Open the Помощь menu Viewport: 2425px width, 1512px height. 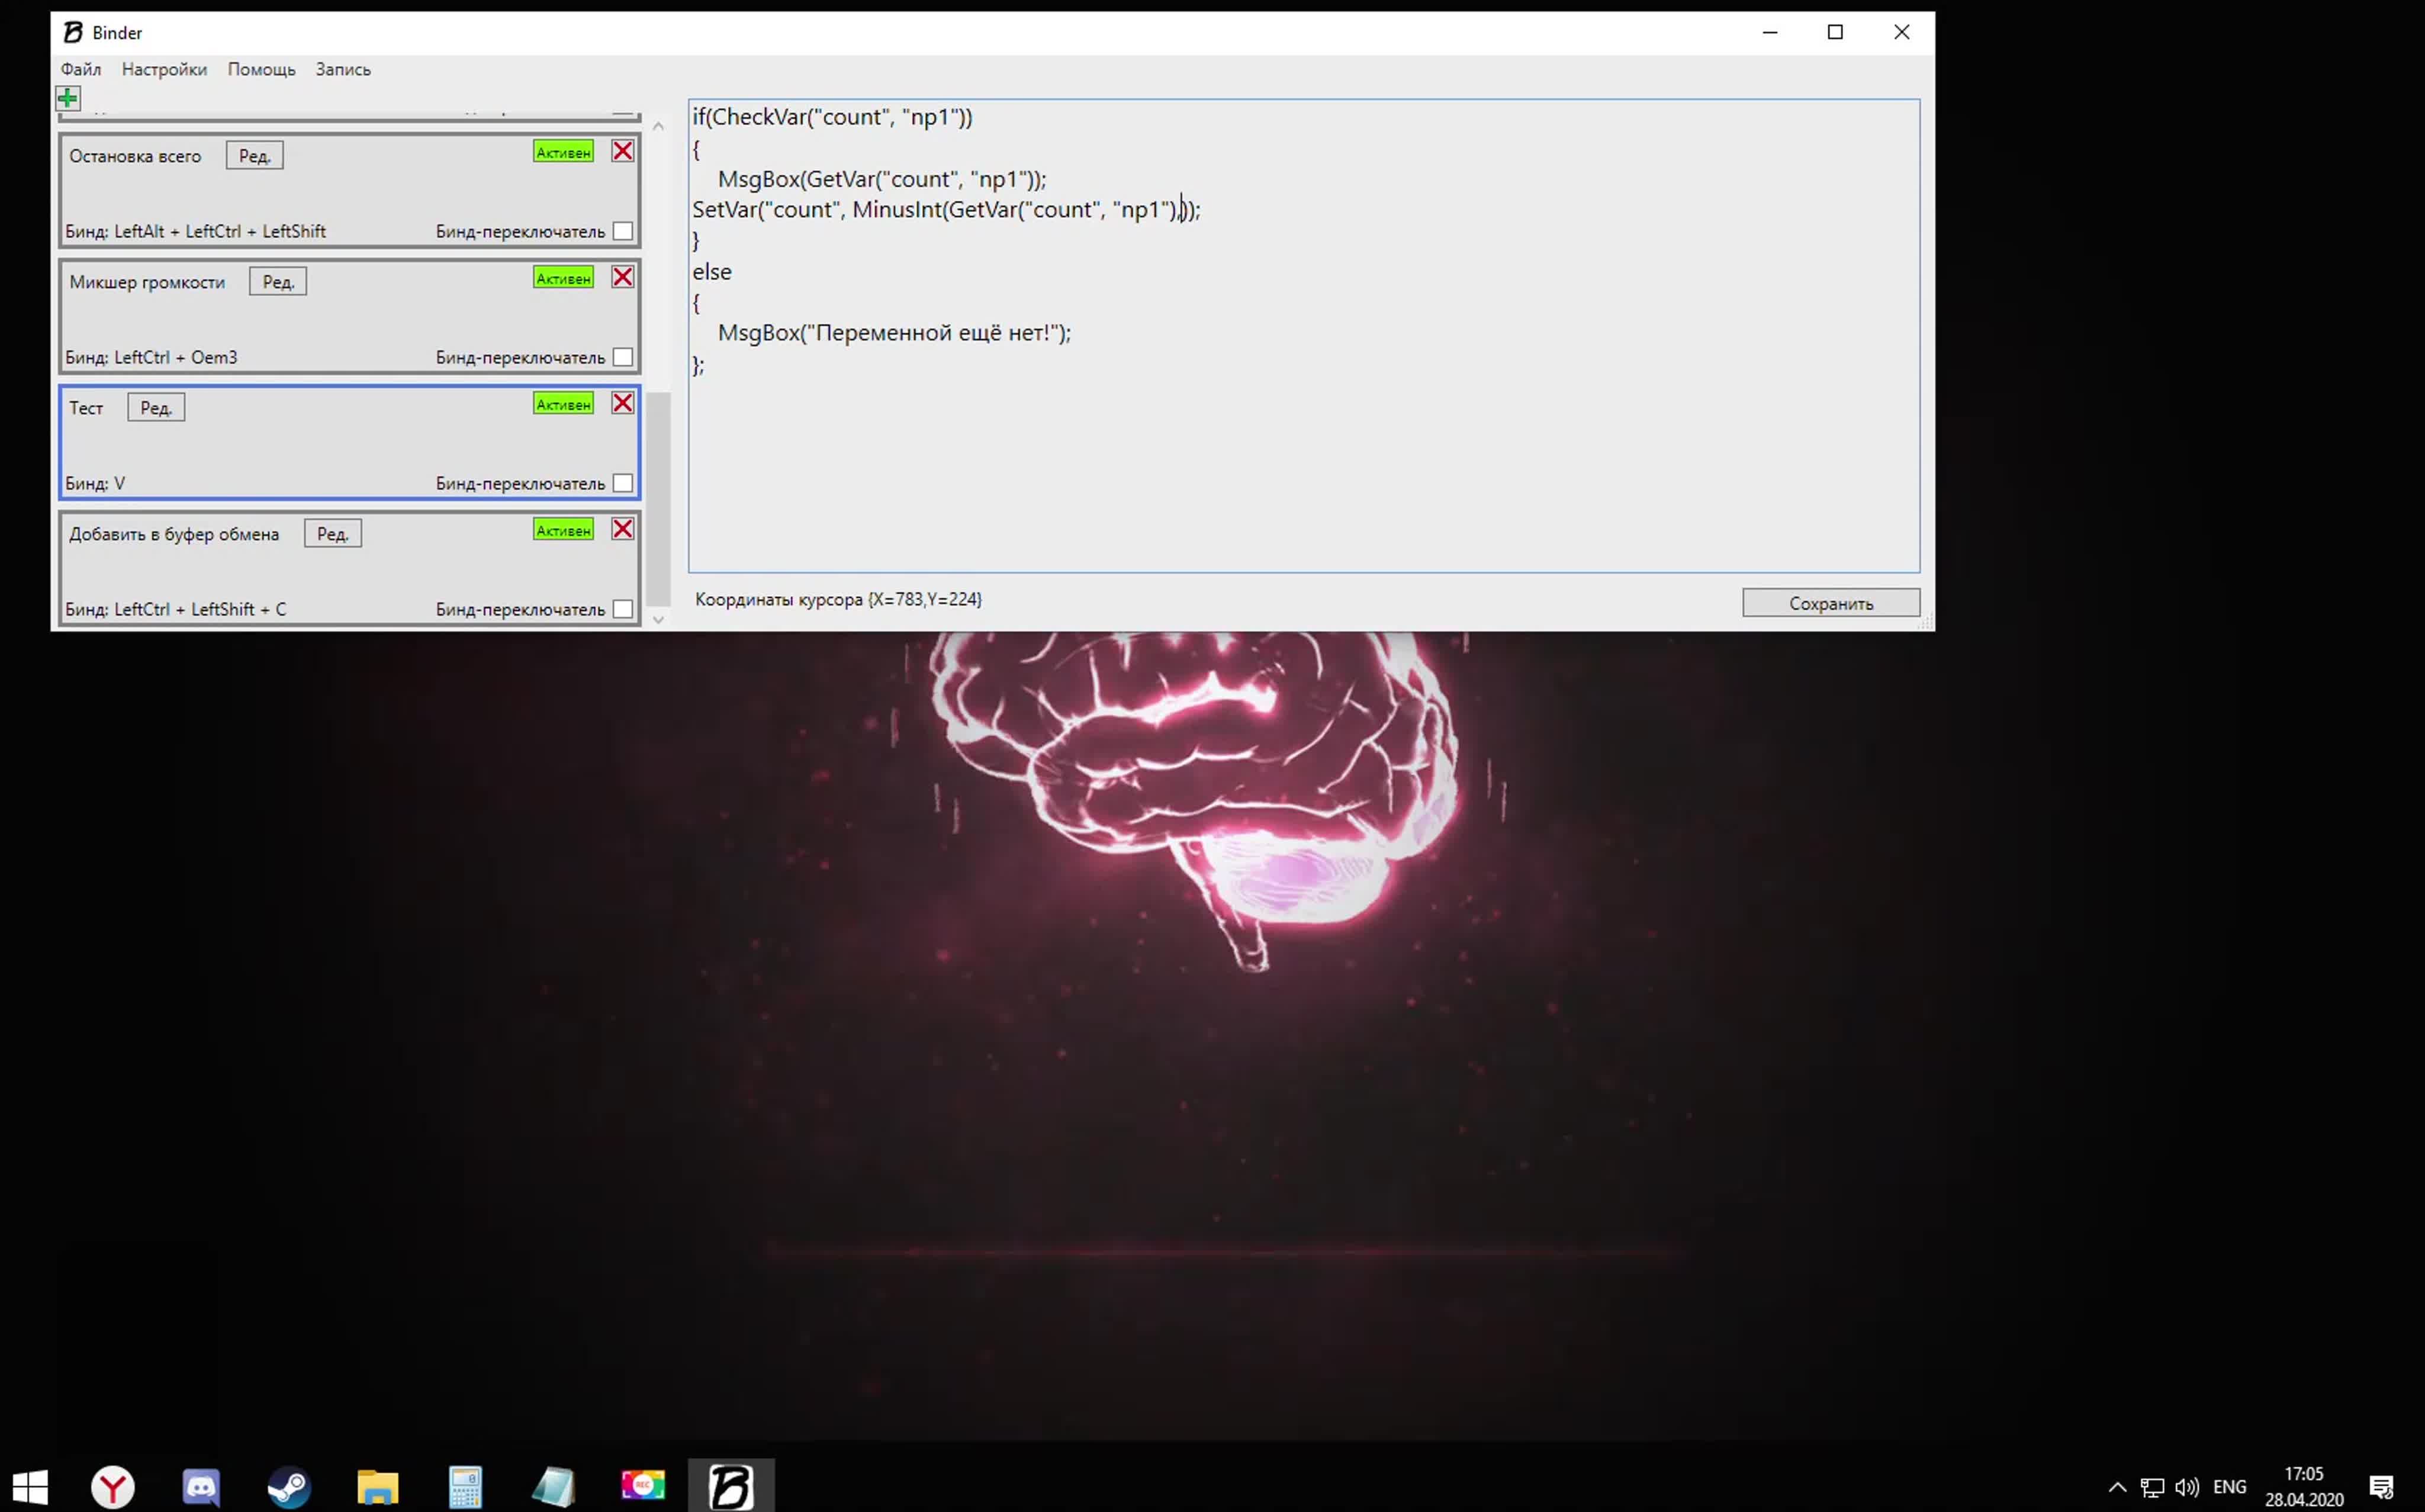coord(261,69)
